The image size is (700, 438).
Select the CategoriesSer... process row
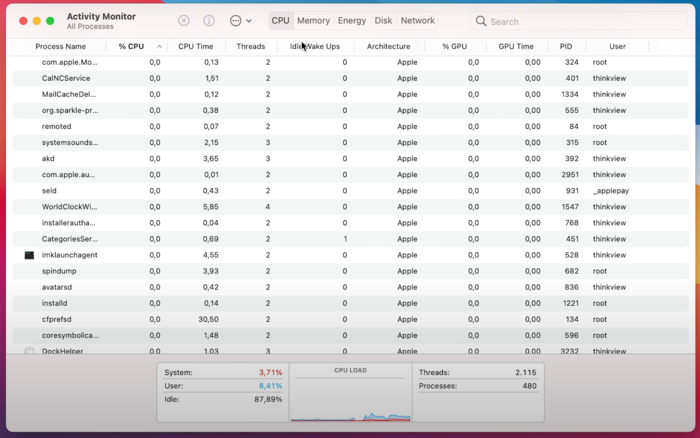350,239
